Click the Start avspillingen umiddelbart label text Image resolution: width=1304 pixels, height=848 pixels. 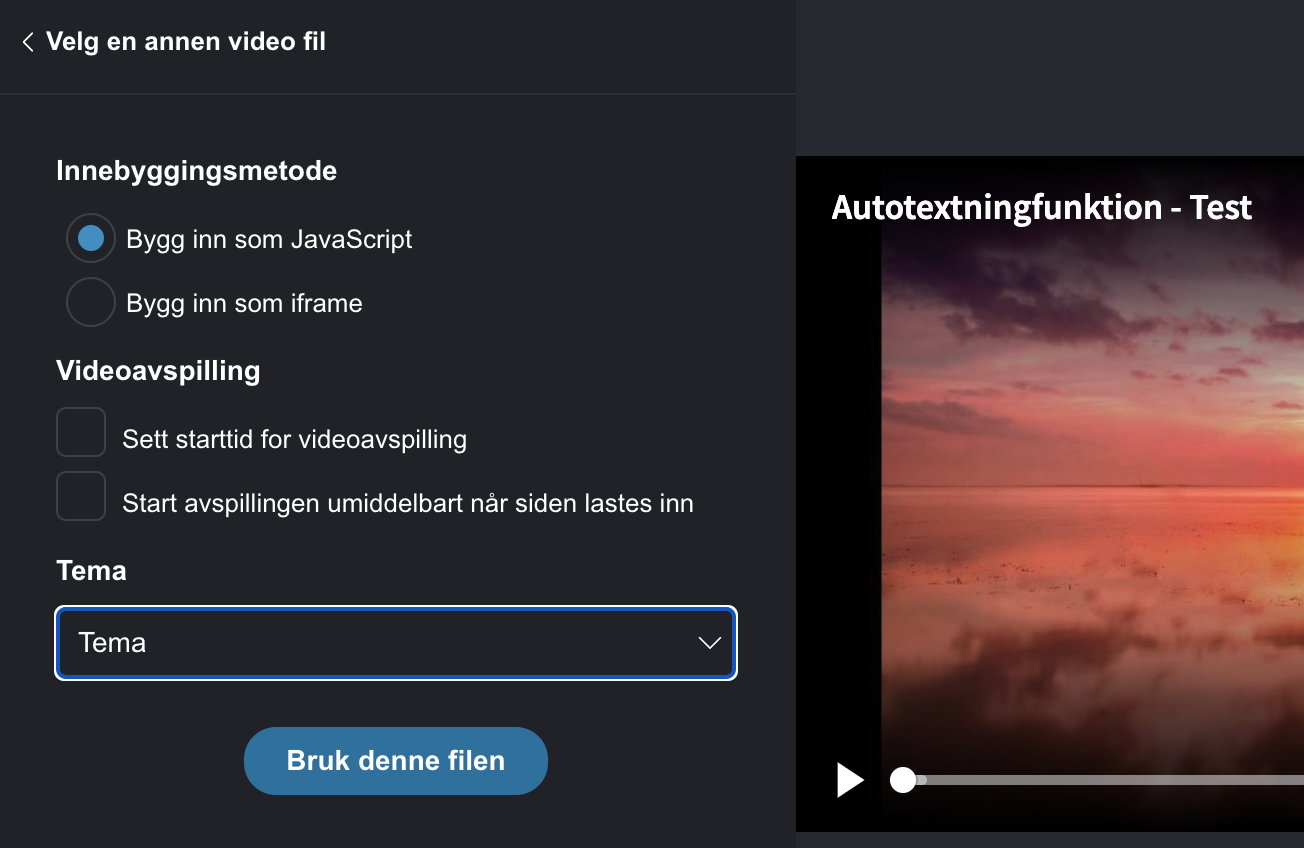click(408, 503)
